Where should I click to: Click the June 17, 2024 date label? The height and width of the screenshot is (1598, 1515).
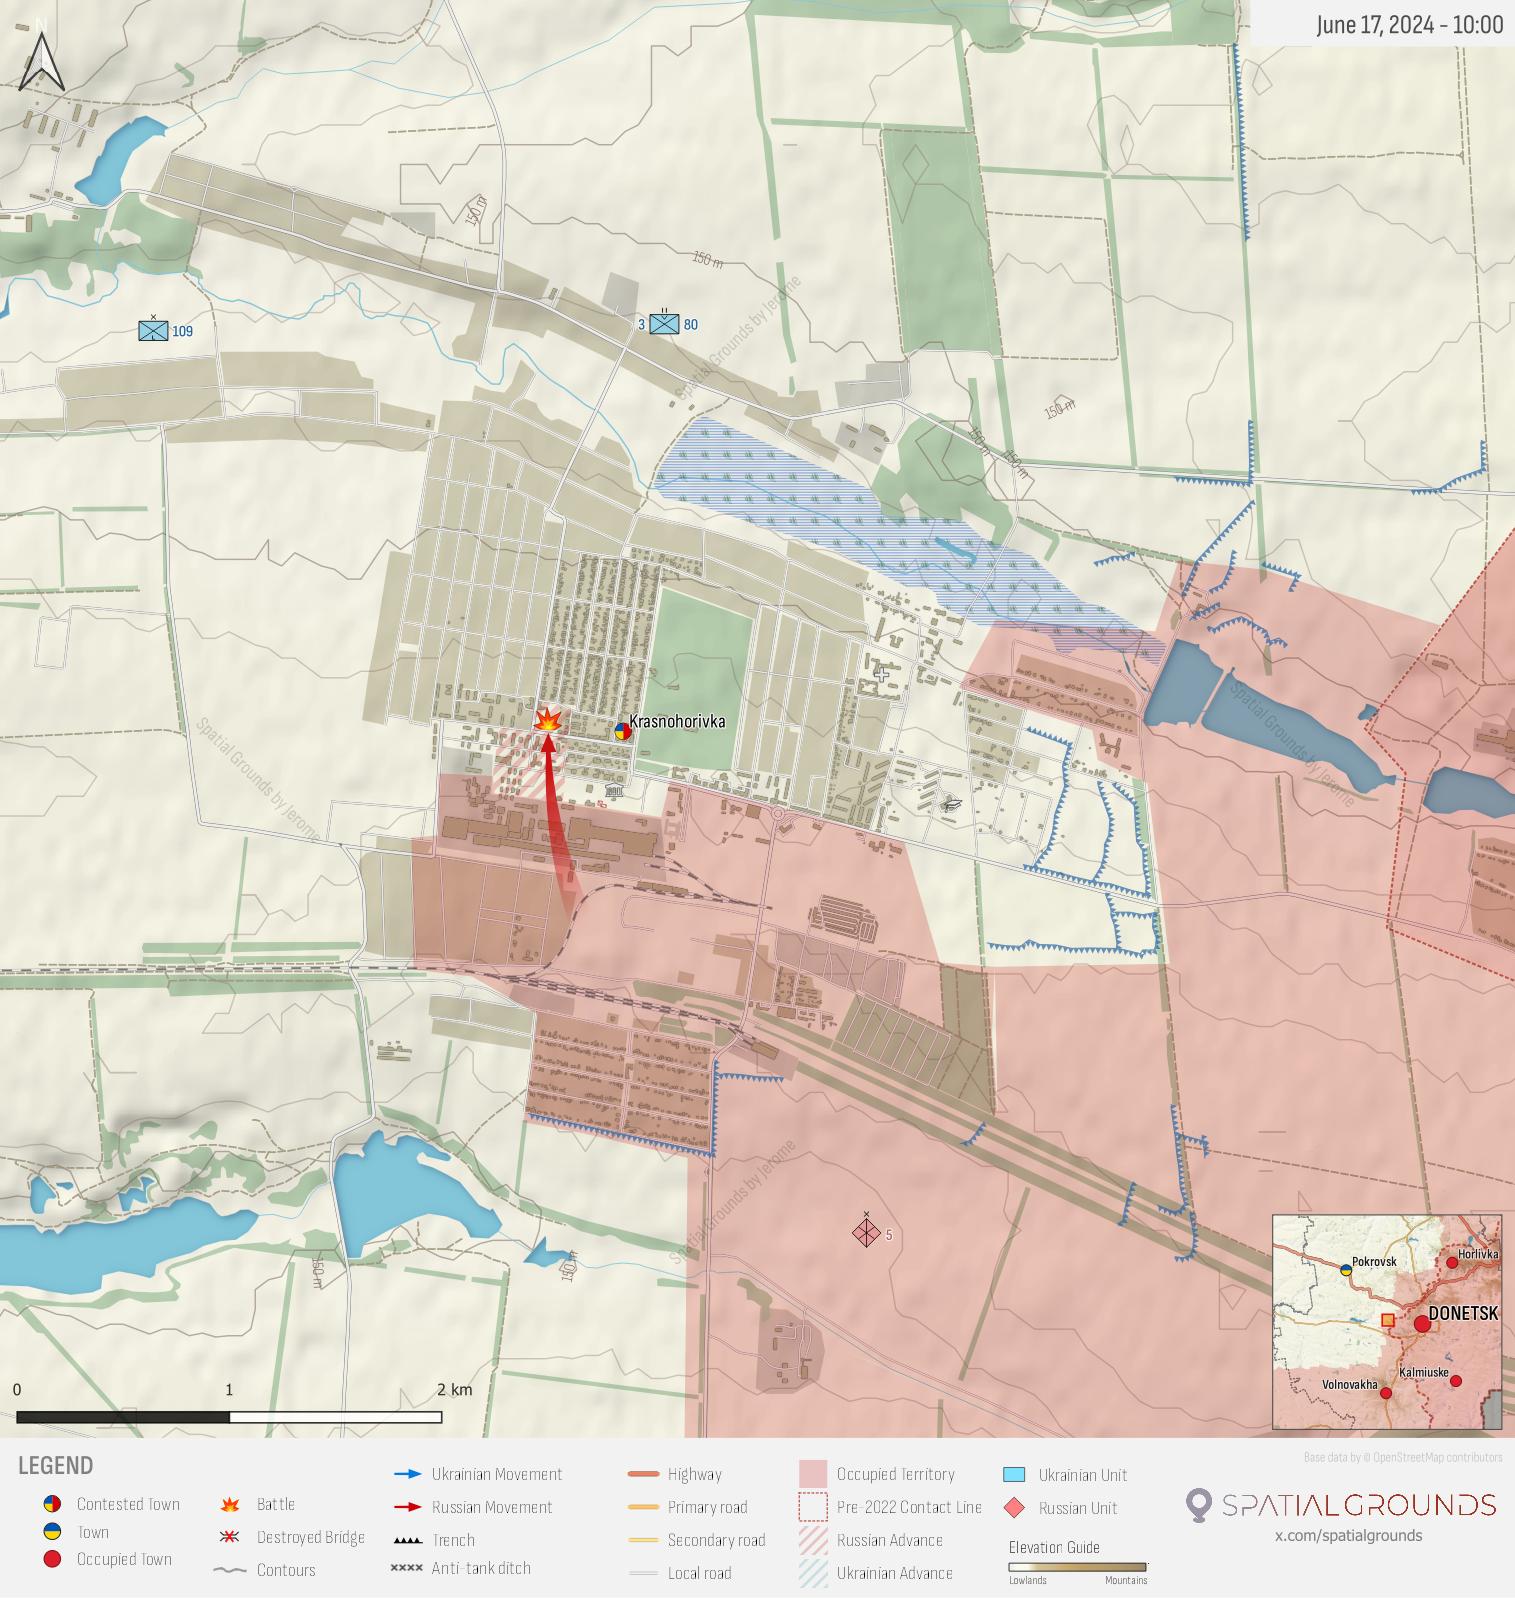point(1409,24)
